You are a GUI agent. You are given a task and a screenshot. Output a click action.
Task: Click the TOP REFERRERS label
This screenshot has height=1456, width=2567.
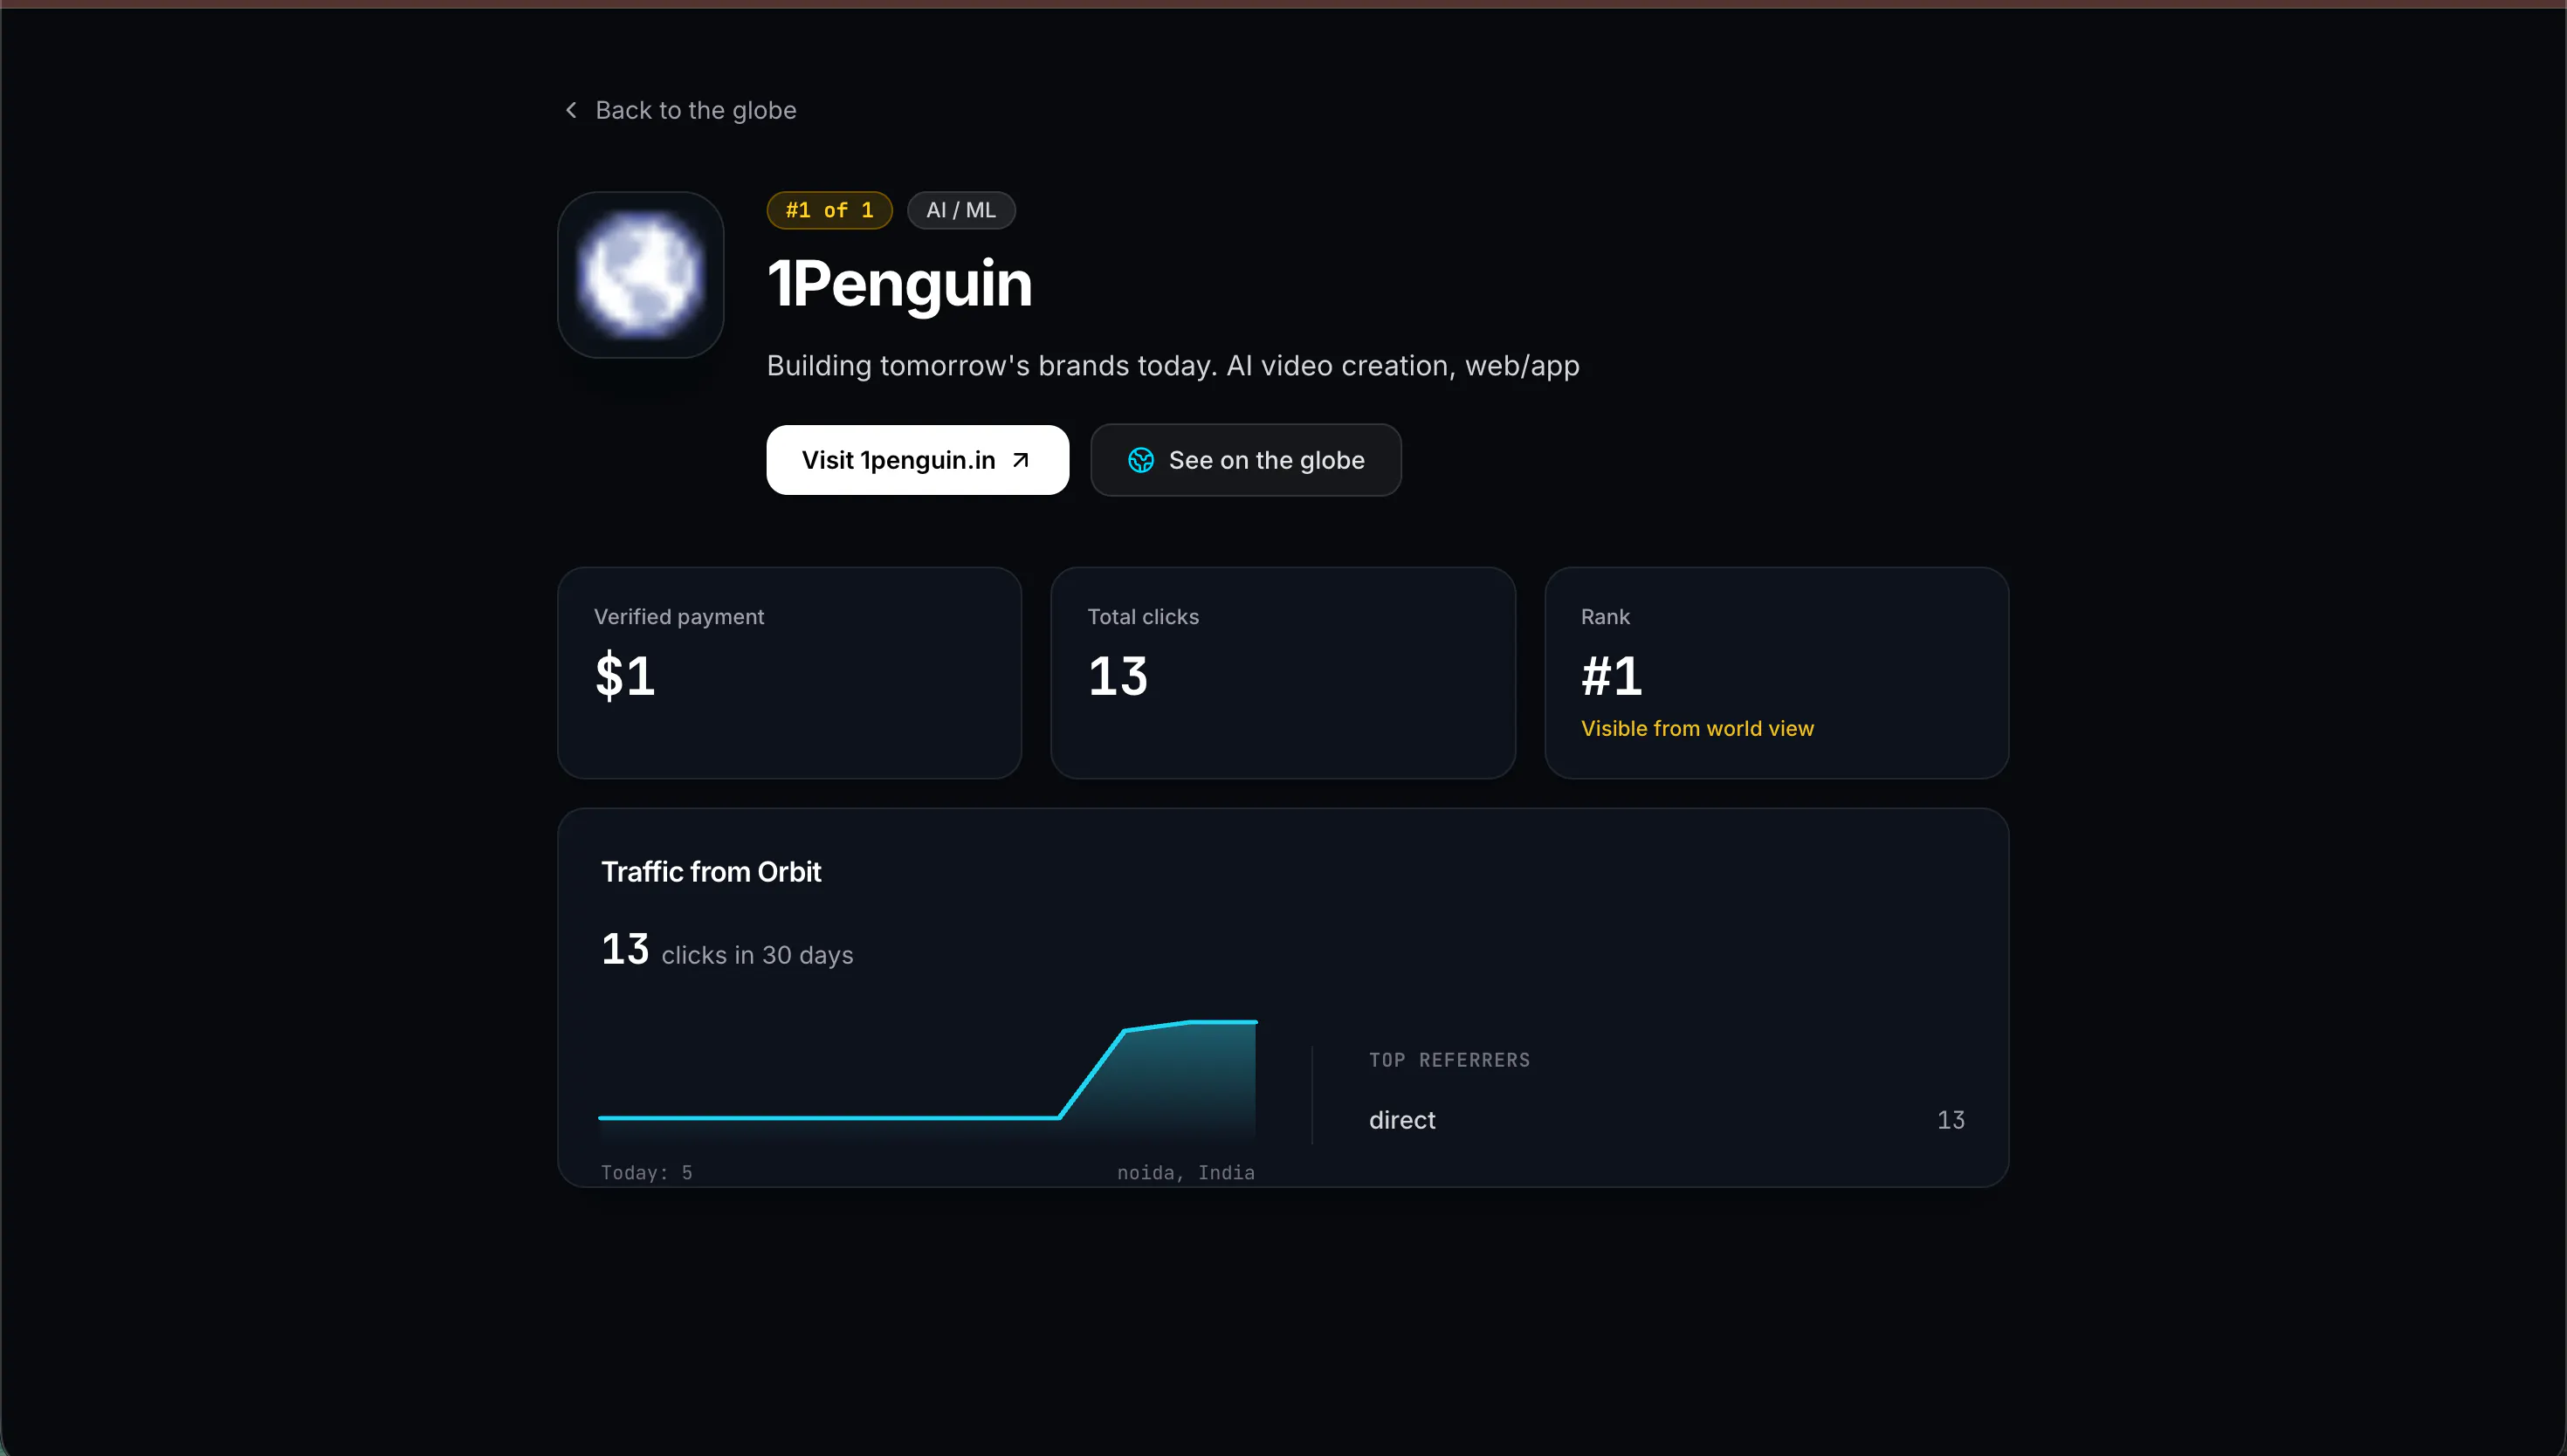[x=1449, y=1060]
